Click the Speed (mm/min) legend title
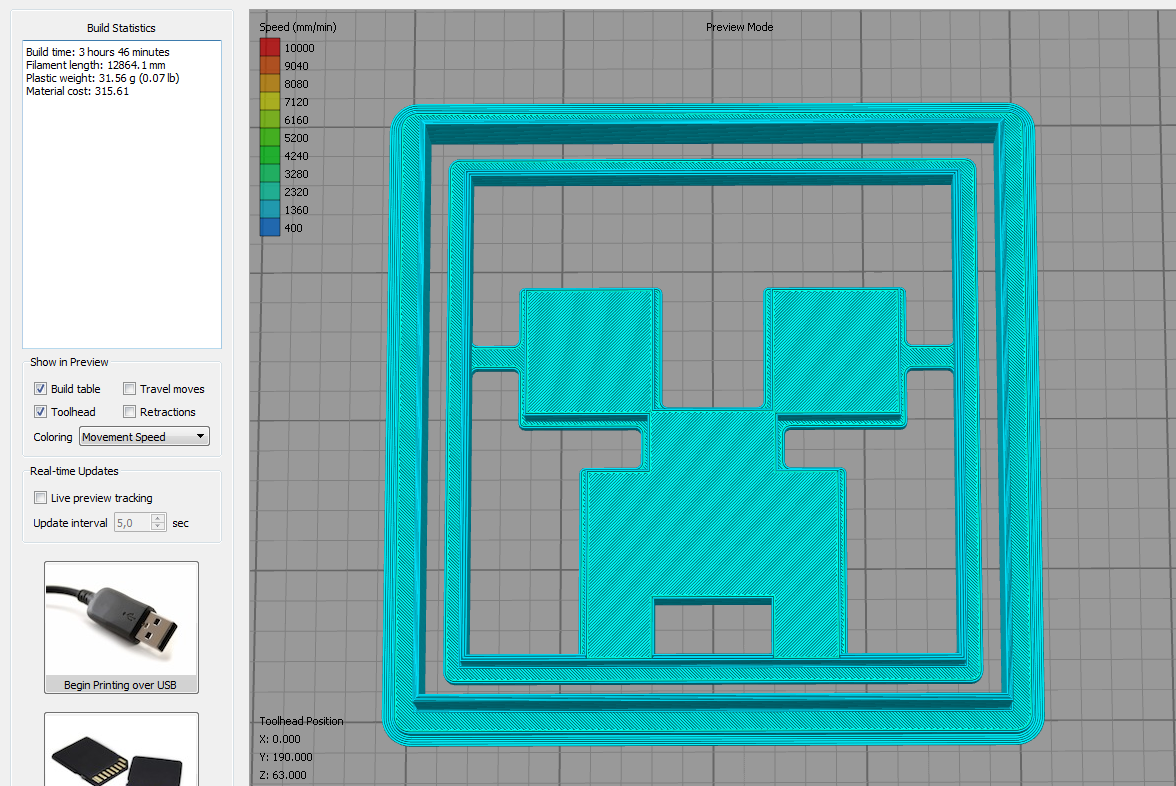The height and width of the screenshot is (786, 1176). tap(298, 27)
